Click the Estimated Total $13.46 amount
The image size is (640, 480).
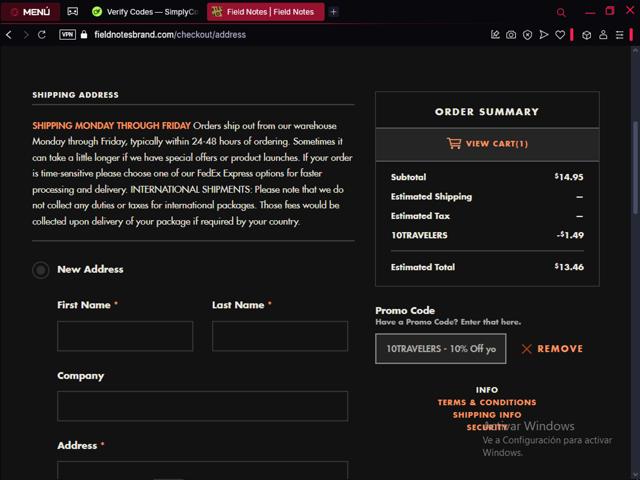click(569, 267)
